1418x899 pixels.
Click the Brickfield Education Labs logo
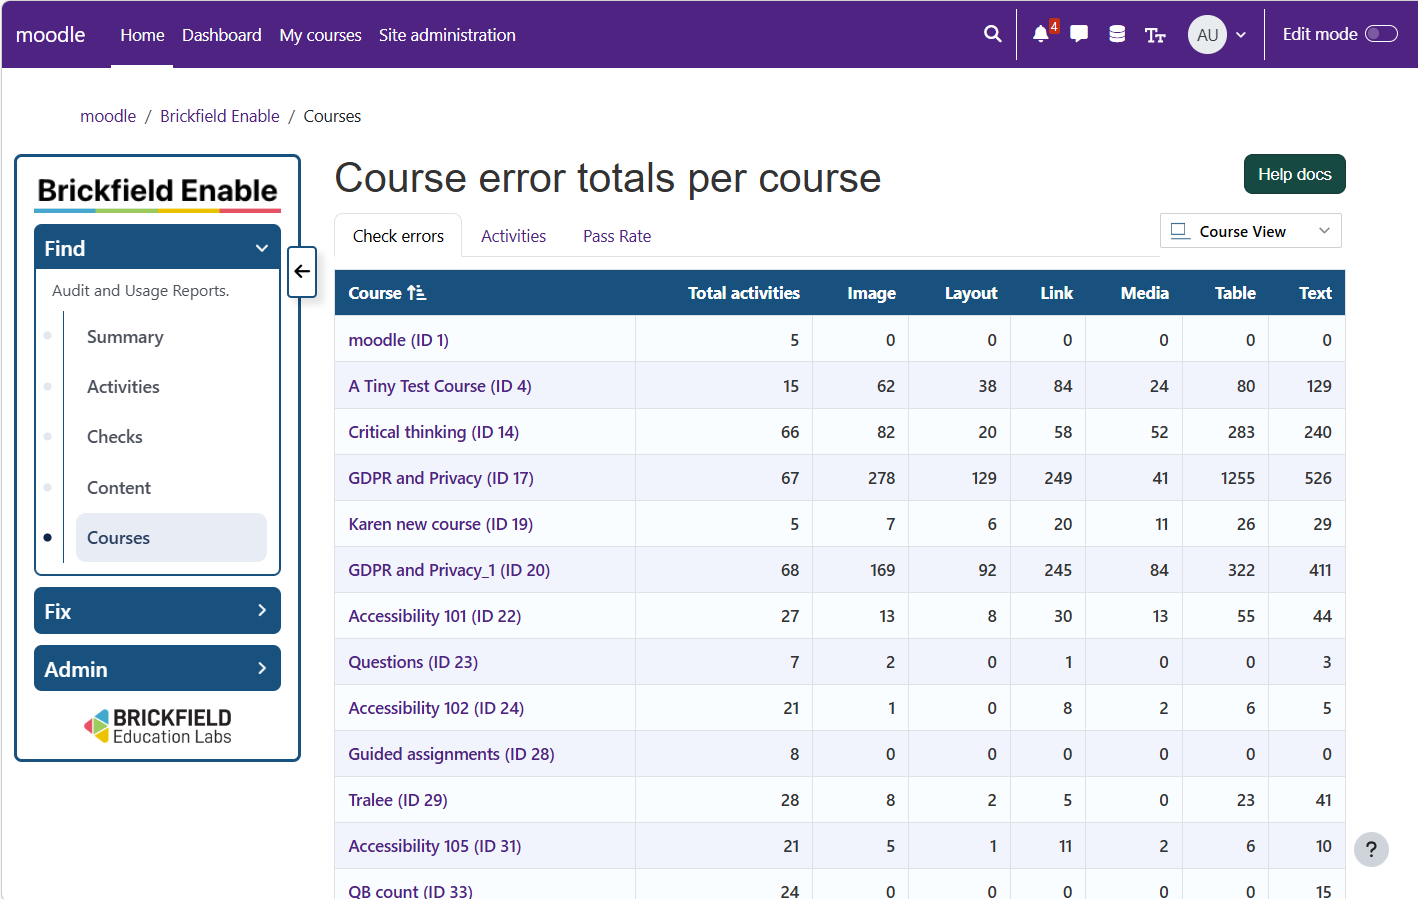158,727
